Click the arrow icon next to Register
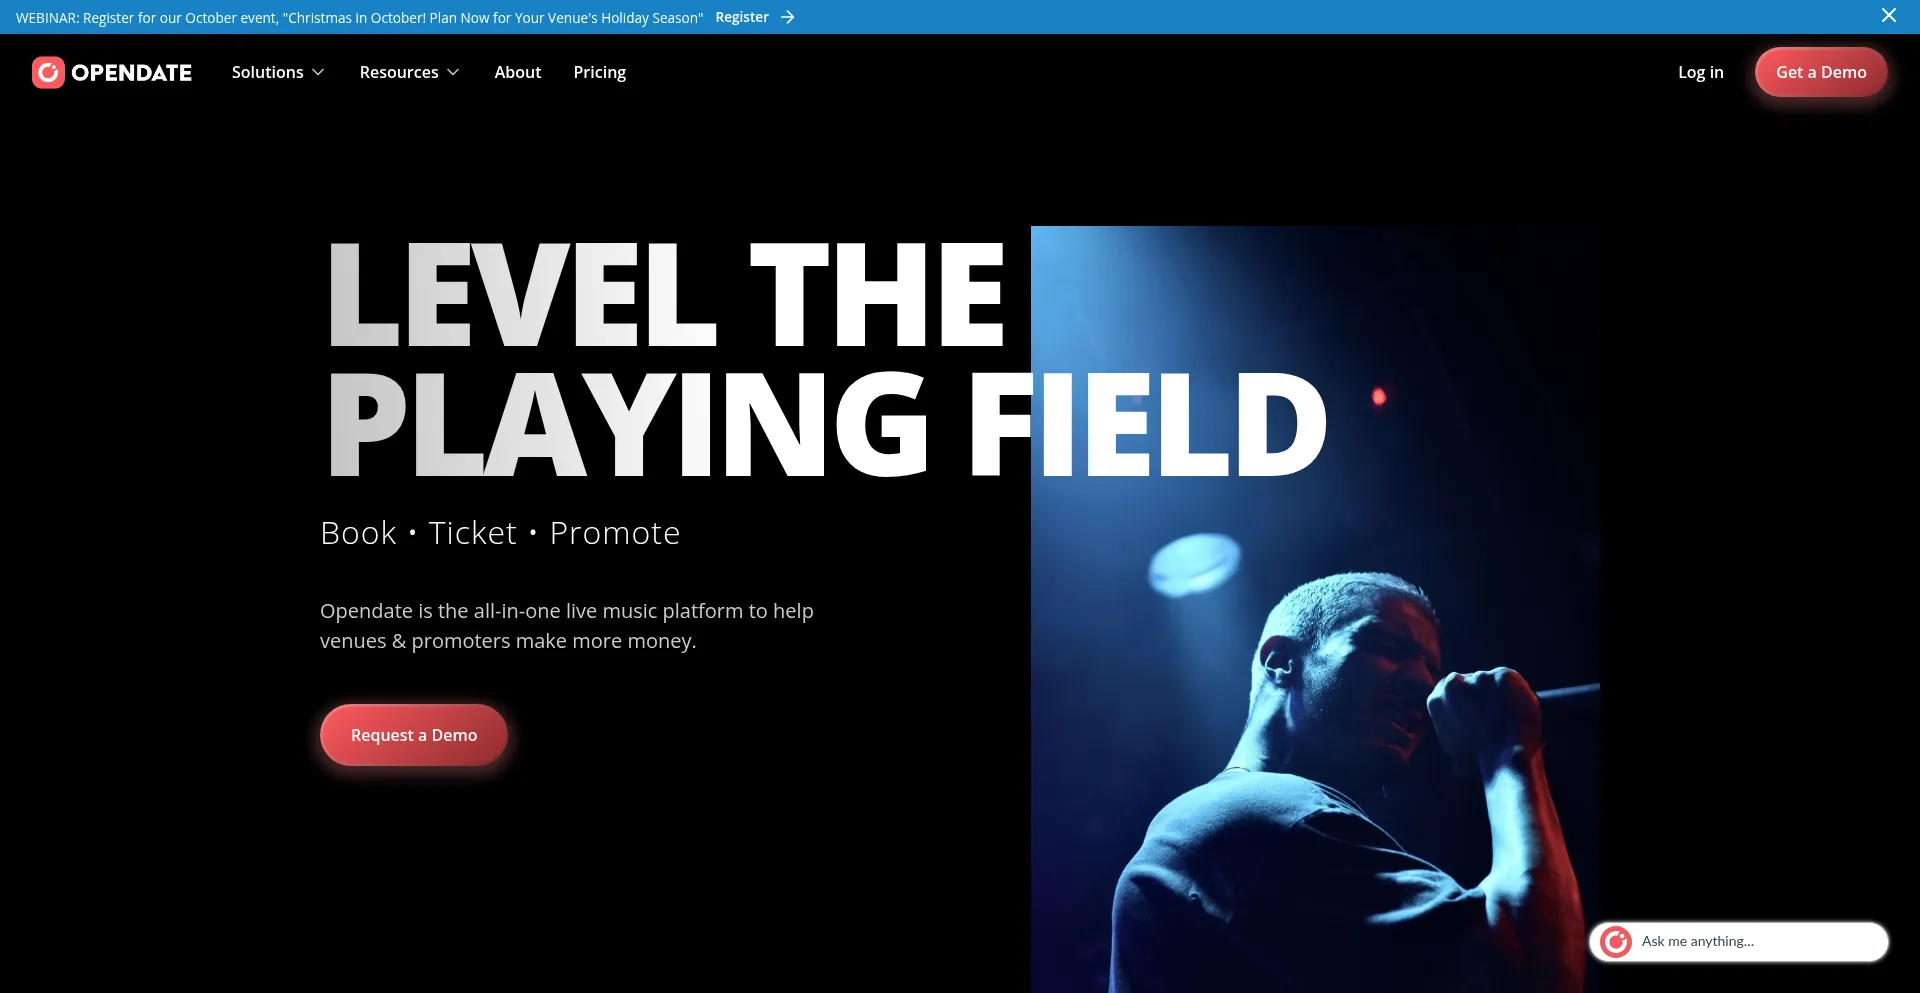 coord(788,17)
